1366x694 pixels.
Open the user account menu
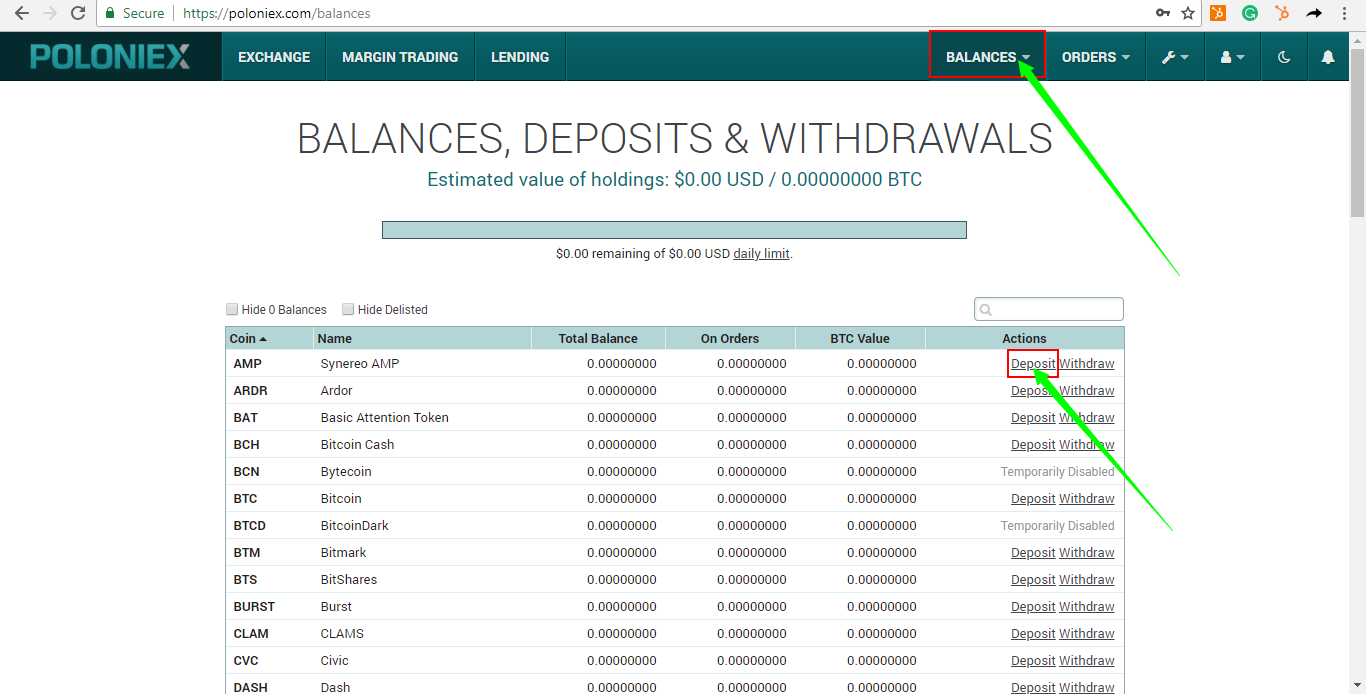coord(1232,57)
